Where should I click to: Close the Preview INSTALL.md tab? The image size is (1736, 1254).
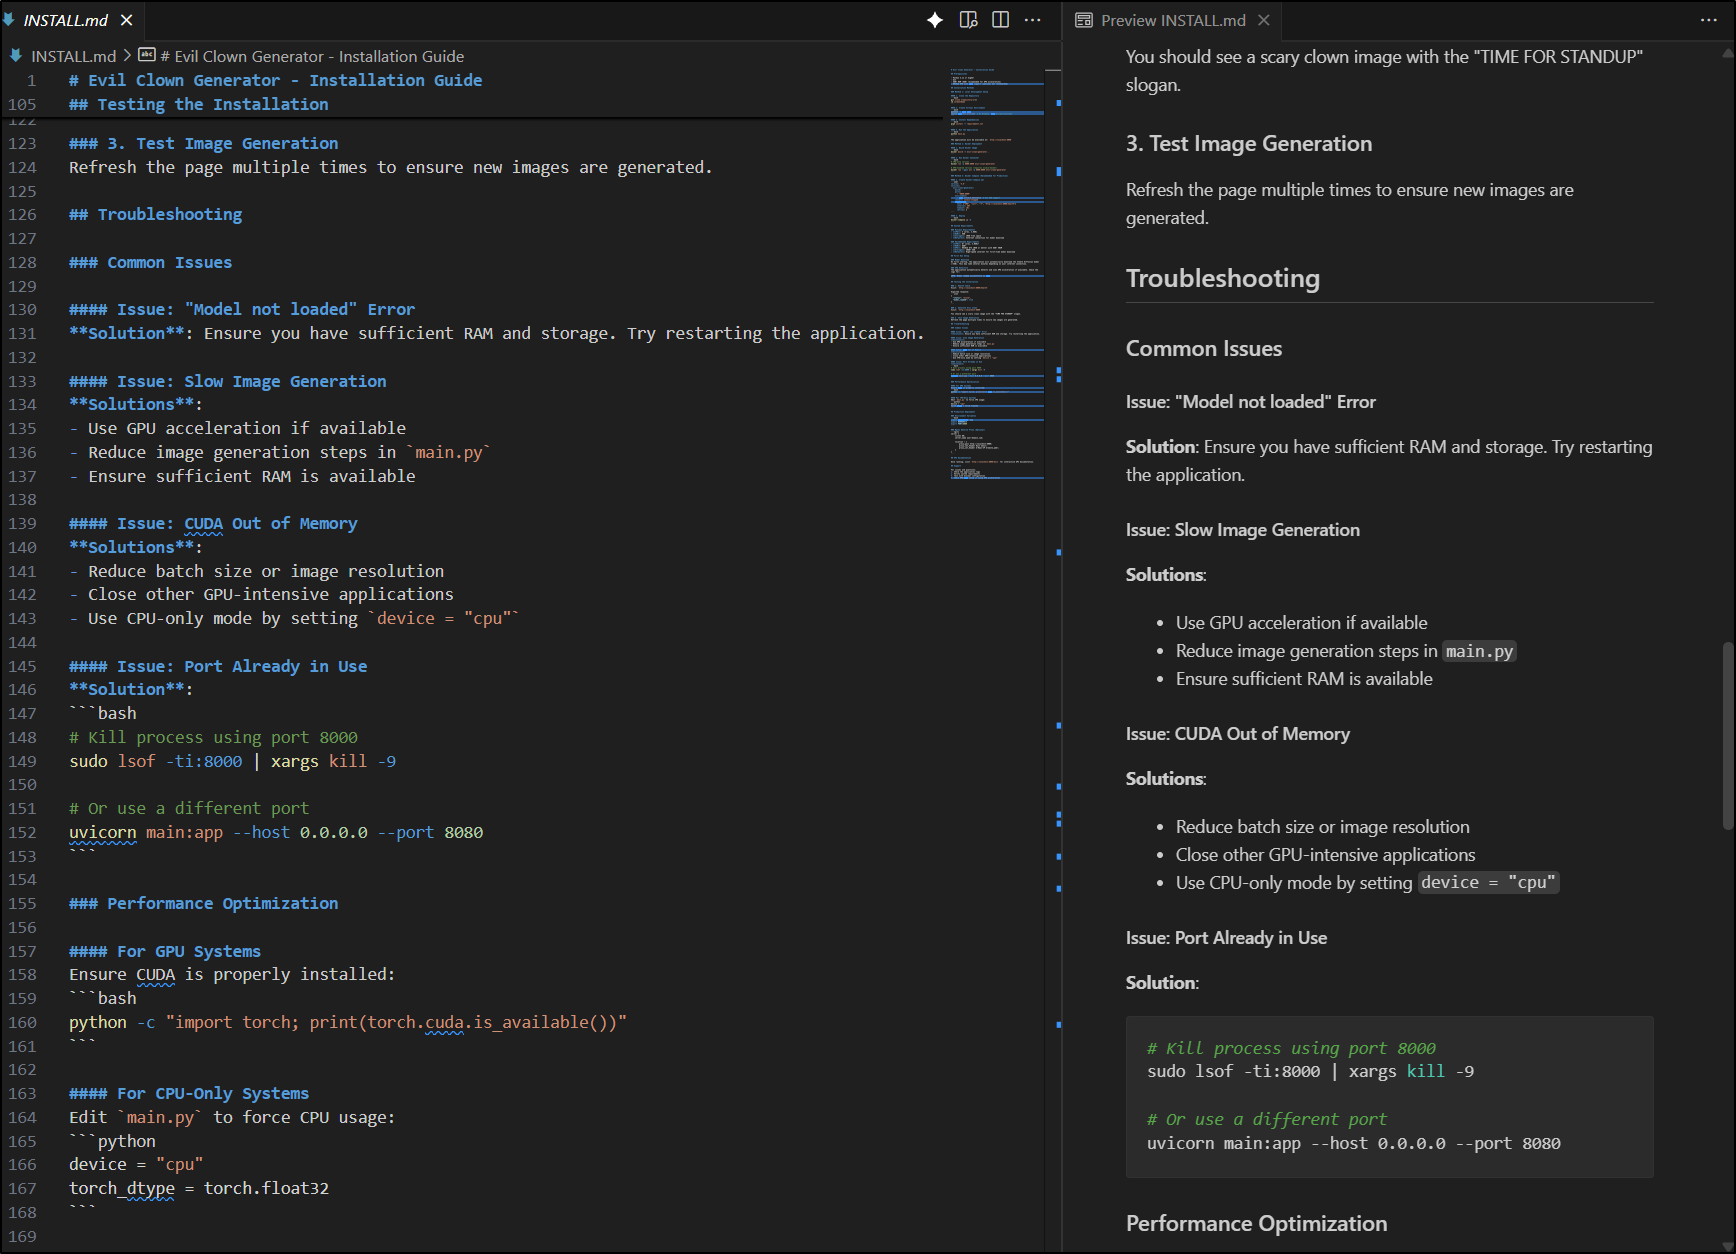click(1264, 20)
